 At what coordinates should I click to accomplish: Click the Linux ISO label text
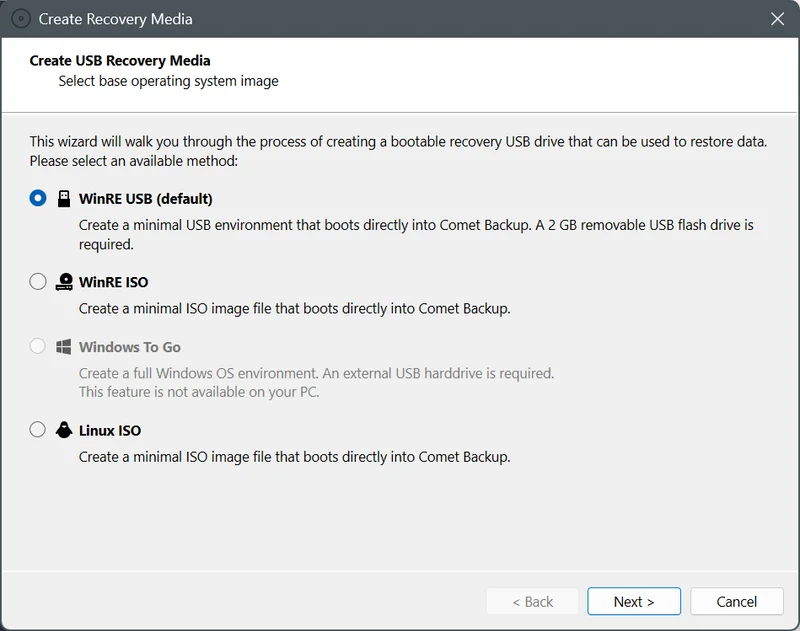point(110,431)
